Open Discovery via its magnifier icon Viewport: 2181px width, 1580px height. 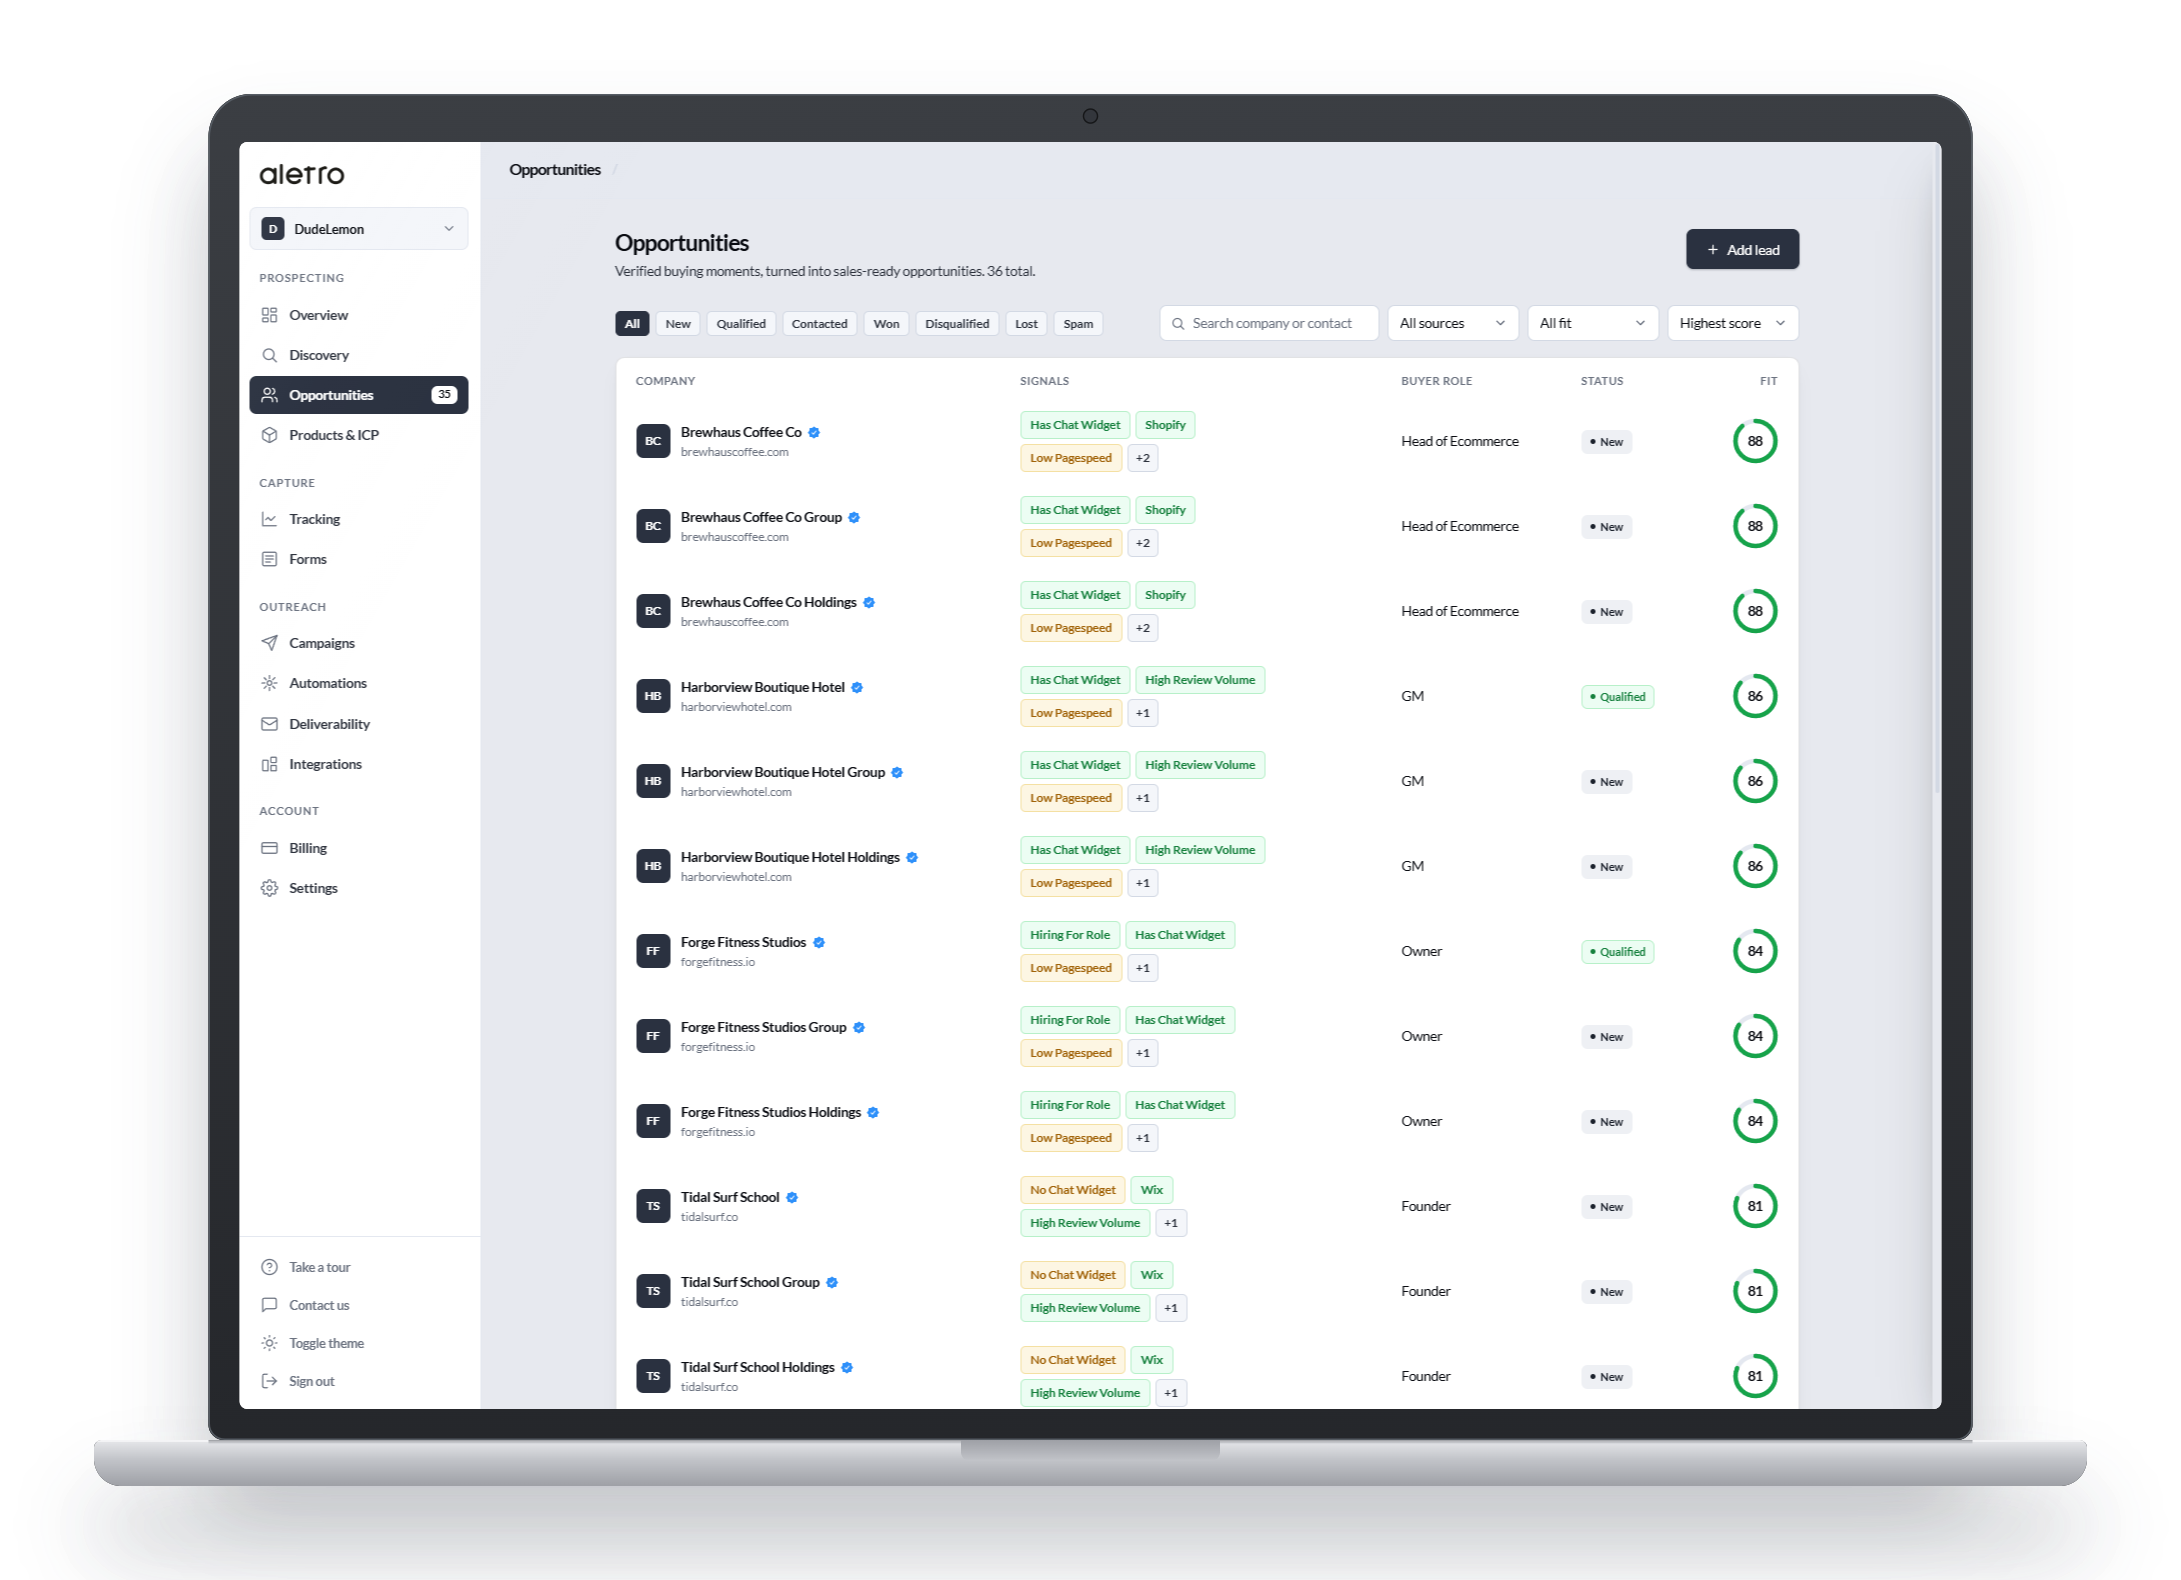269,355
